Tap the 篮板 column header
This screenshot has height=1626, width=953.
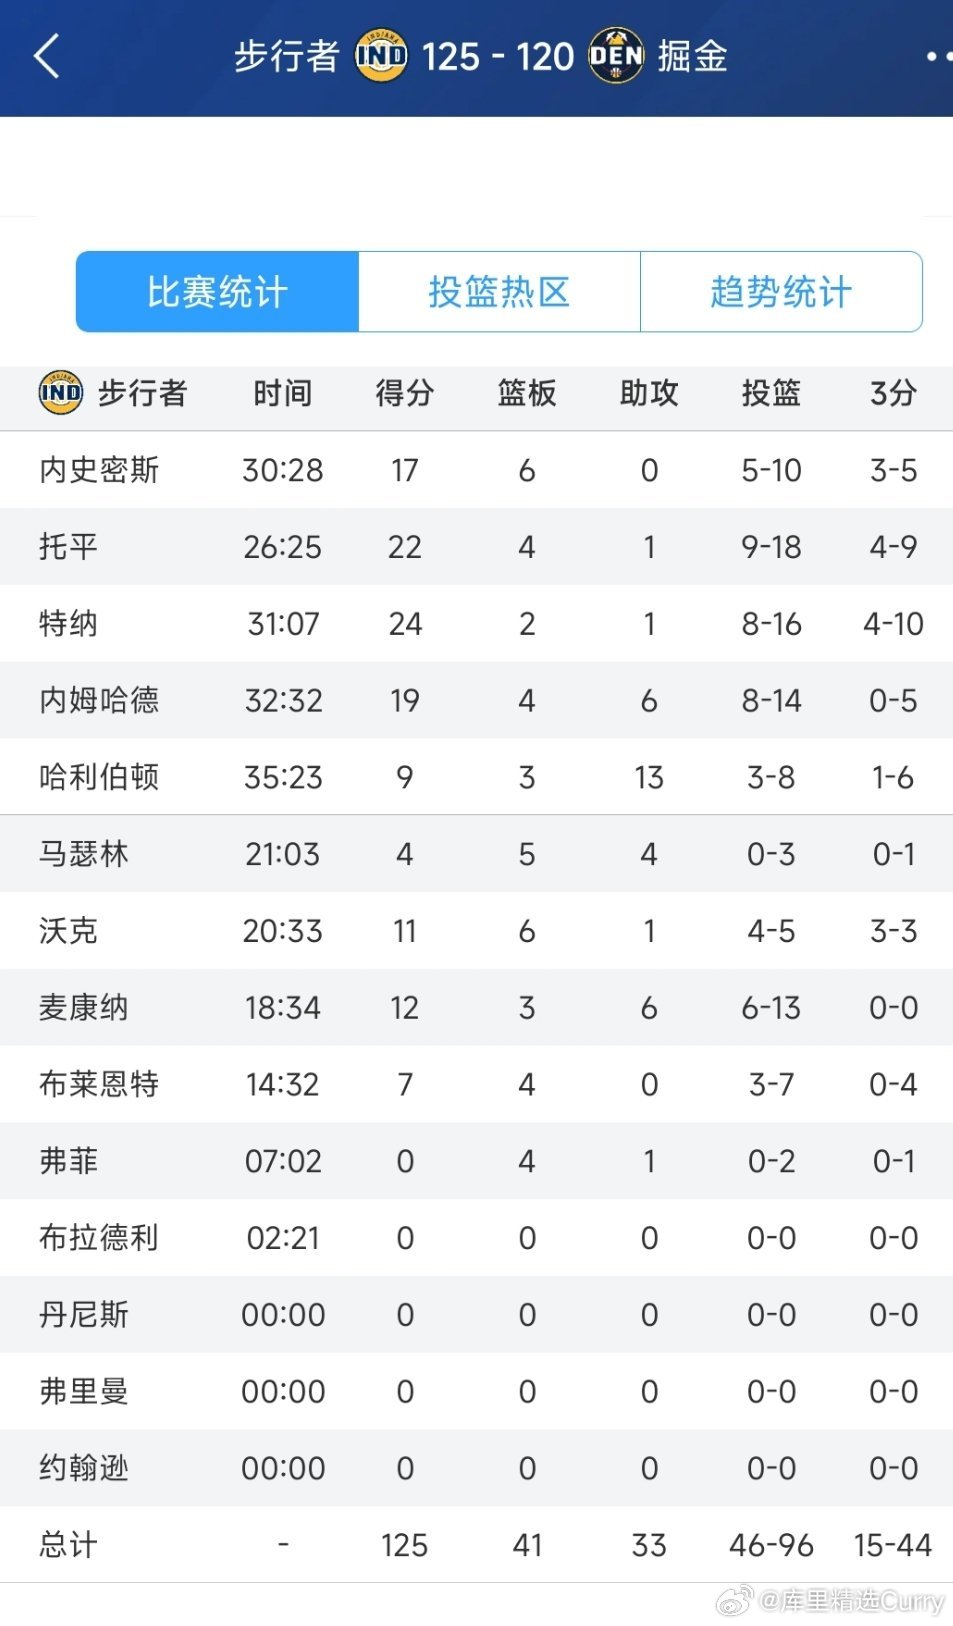coord(527,393)
